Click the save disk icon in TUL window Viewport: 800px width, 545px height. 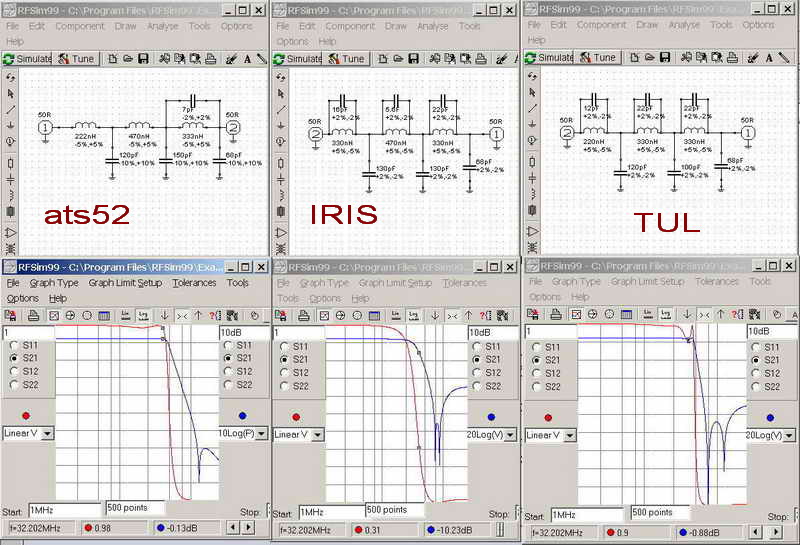click(x=665, y=57)
